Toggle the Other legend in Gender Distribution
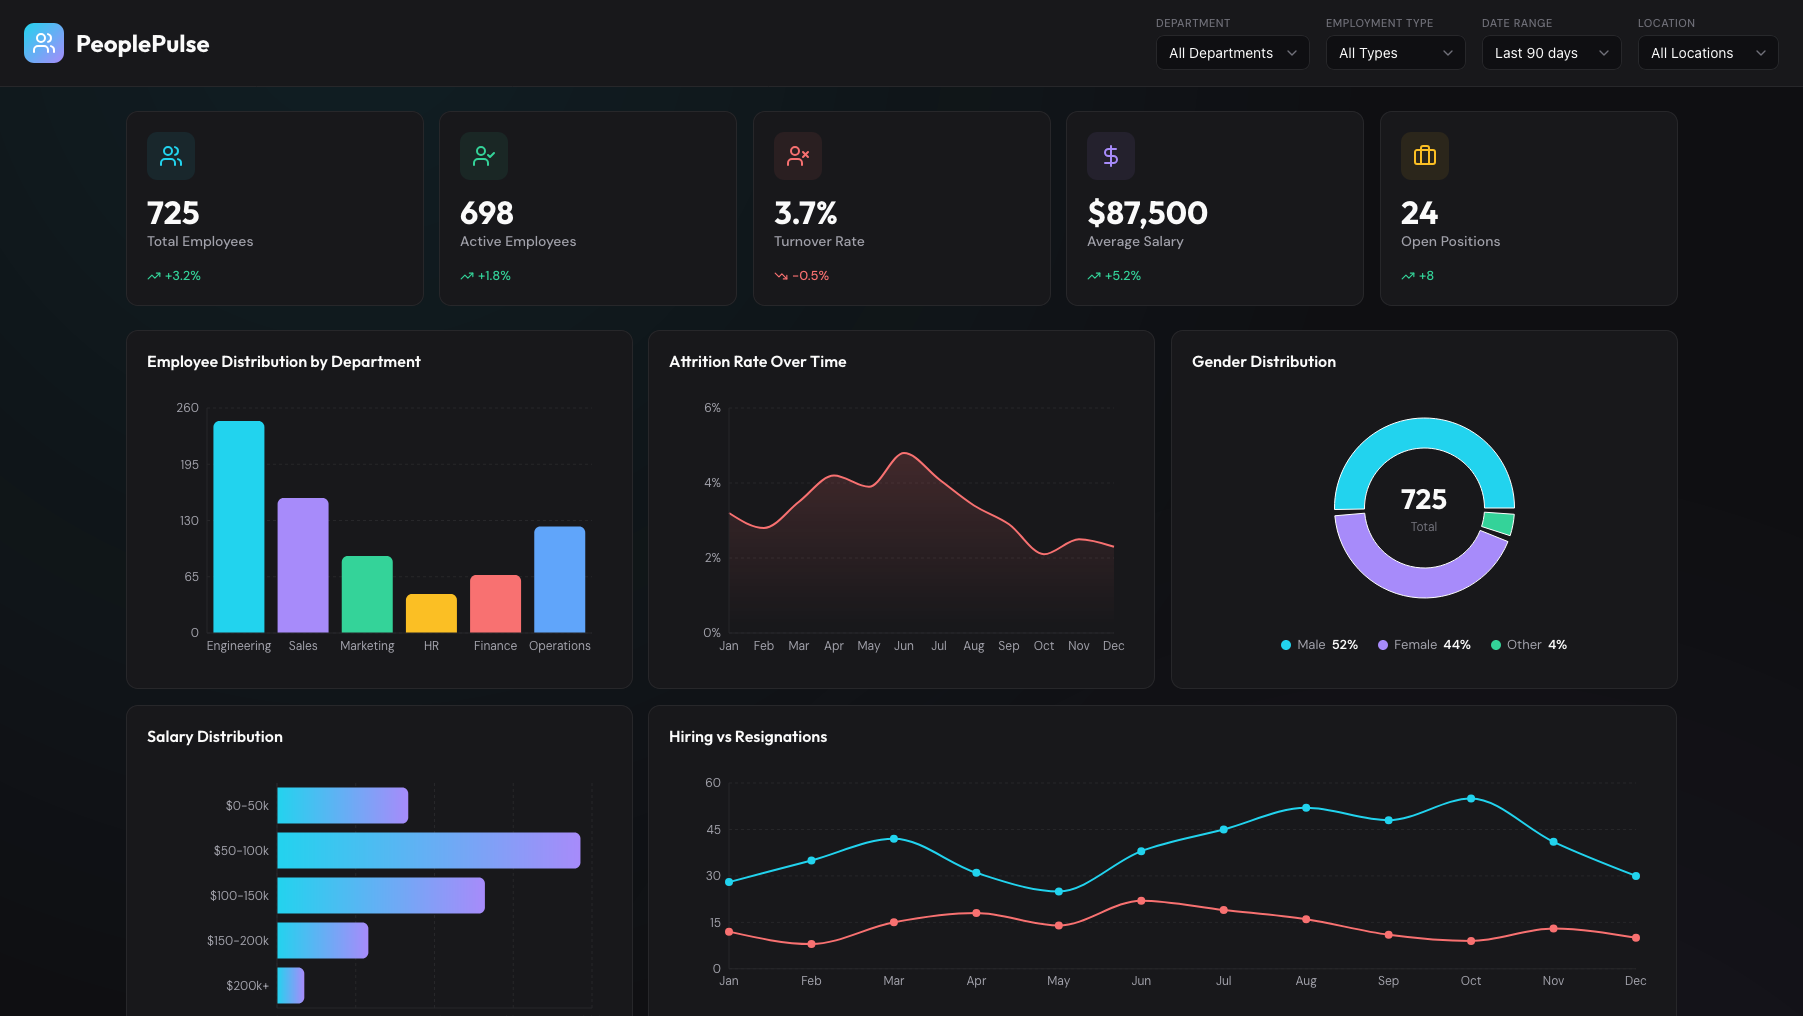Screen dimensions: 1803x1016 1528,645
